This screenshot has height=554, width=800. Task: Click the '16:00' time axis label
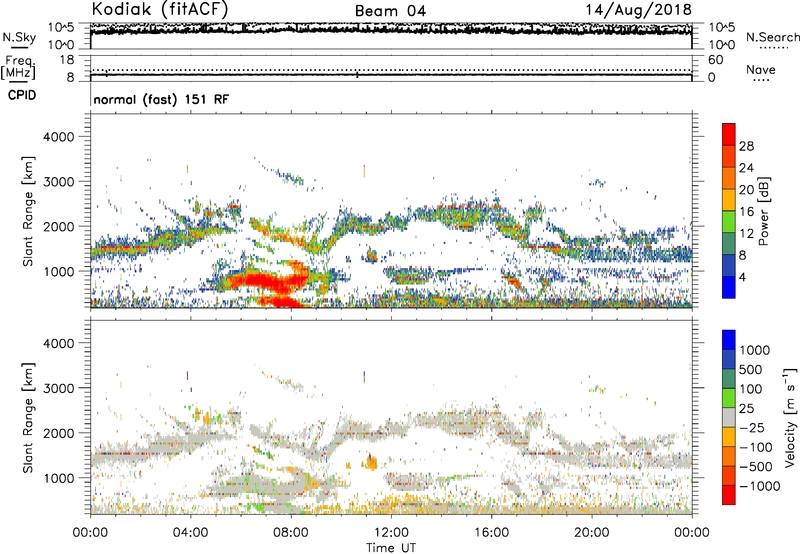tap(491, 533)
